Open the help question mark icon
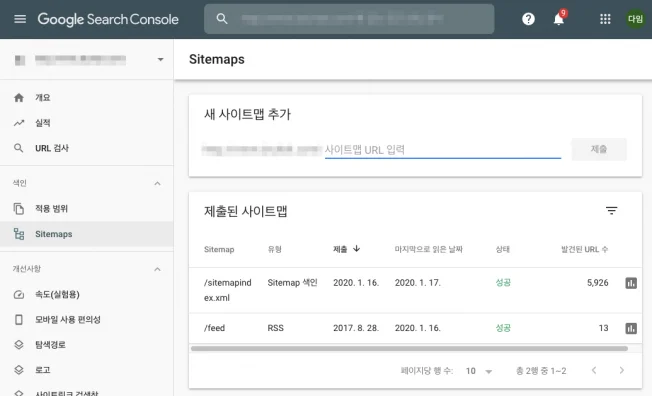 pos(528,19)
